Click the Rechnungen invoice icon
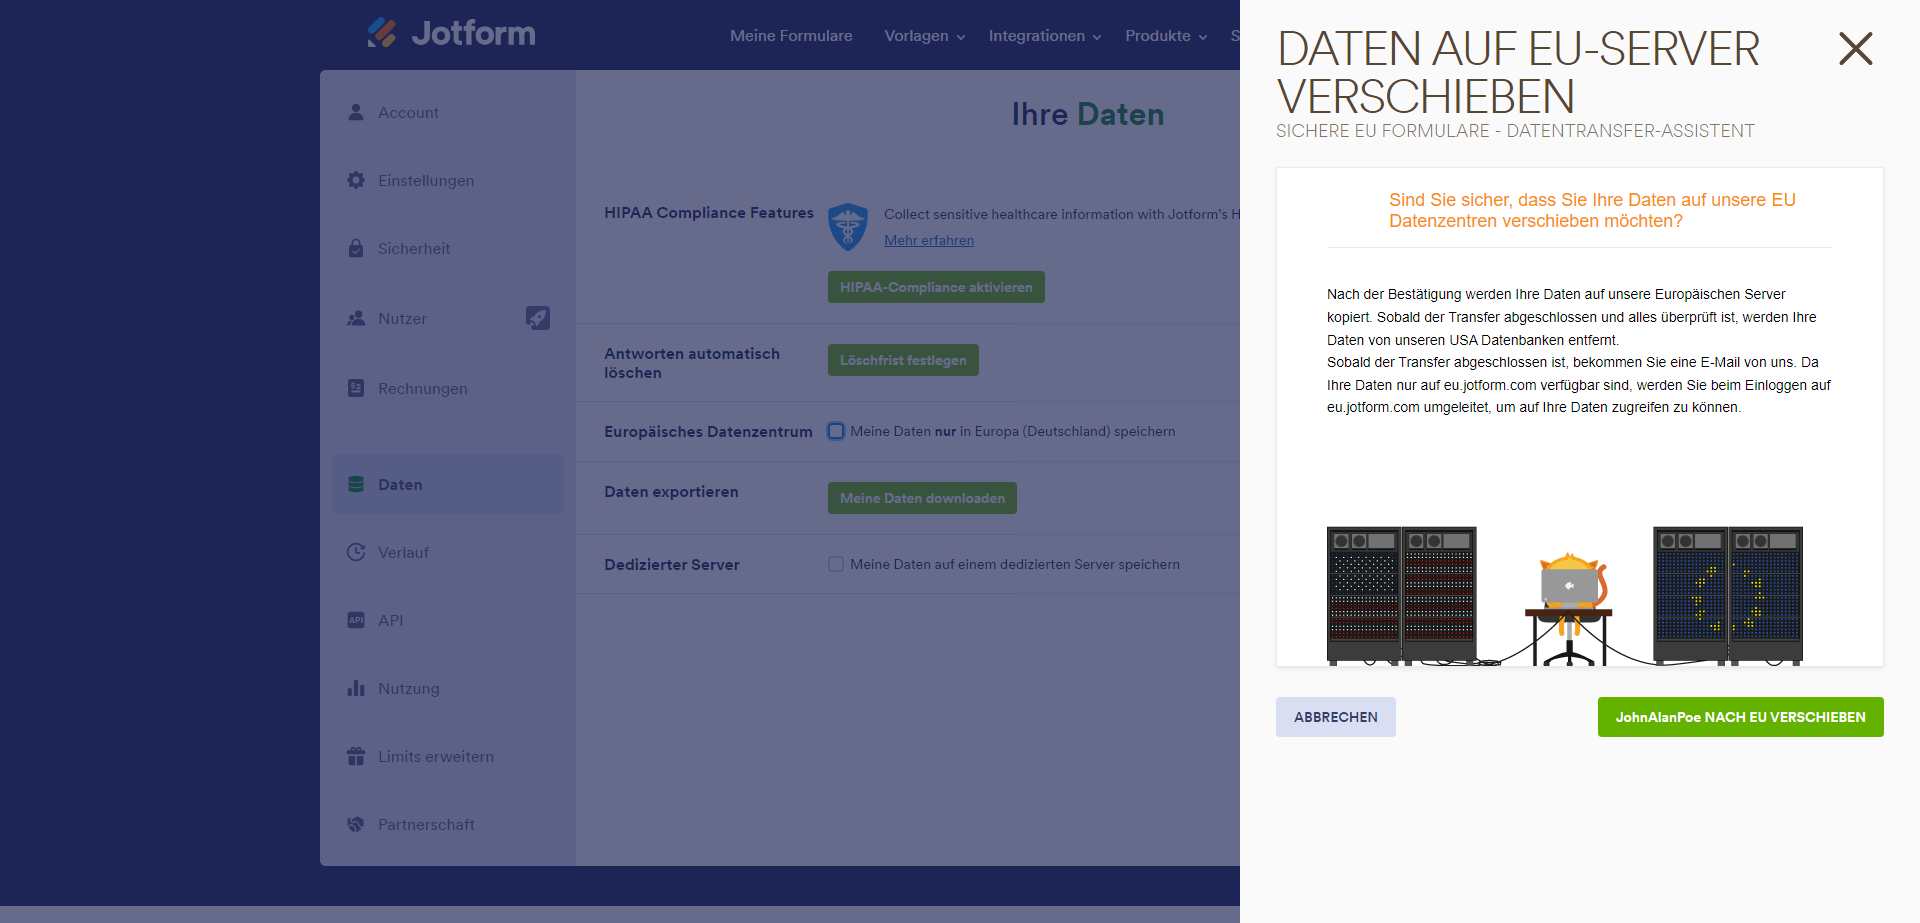Screen dimensions: 1920x923 (356, 388)
